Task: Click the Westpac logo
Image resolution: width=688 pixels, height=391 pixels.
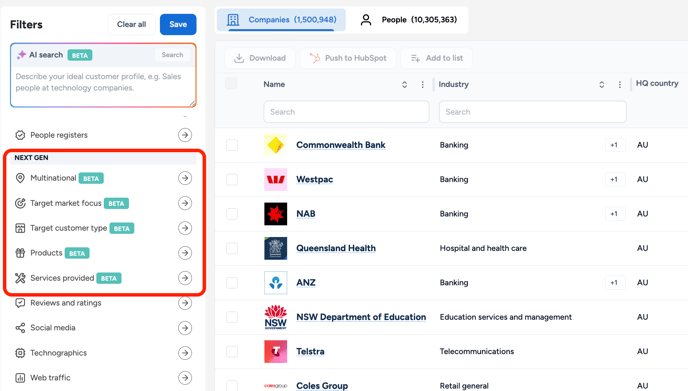Action: point(276,179)
